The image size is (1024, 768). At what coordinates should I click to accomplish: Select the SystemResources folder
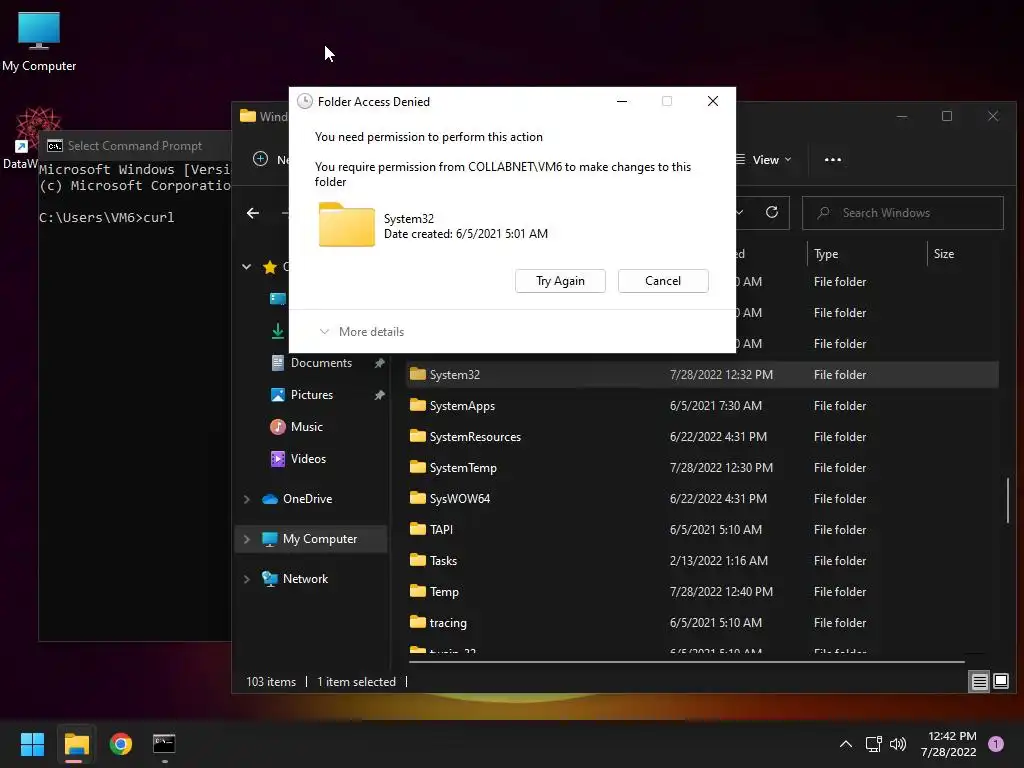[x=475, y=437]
